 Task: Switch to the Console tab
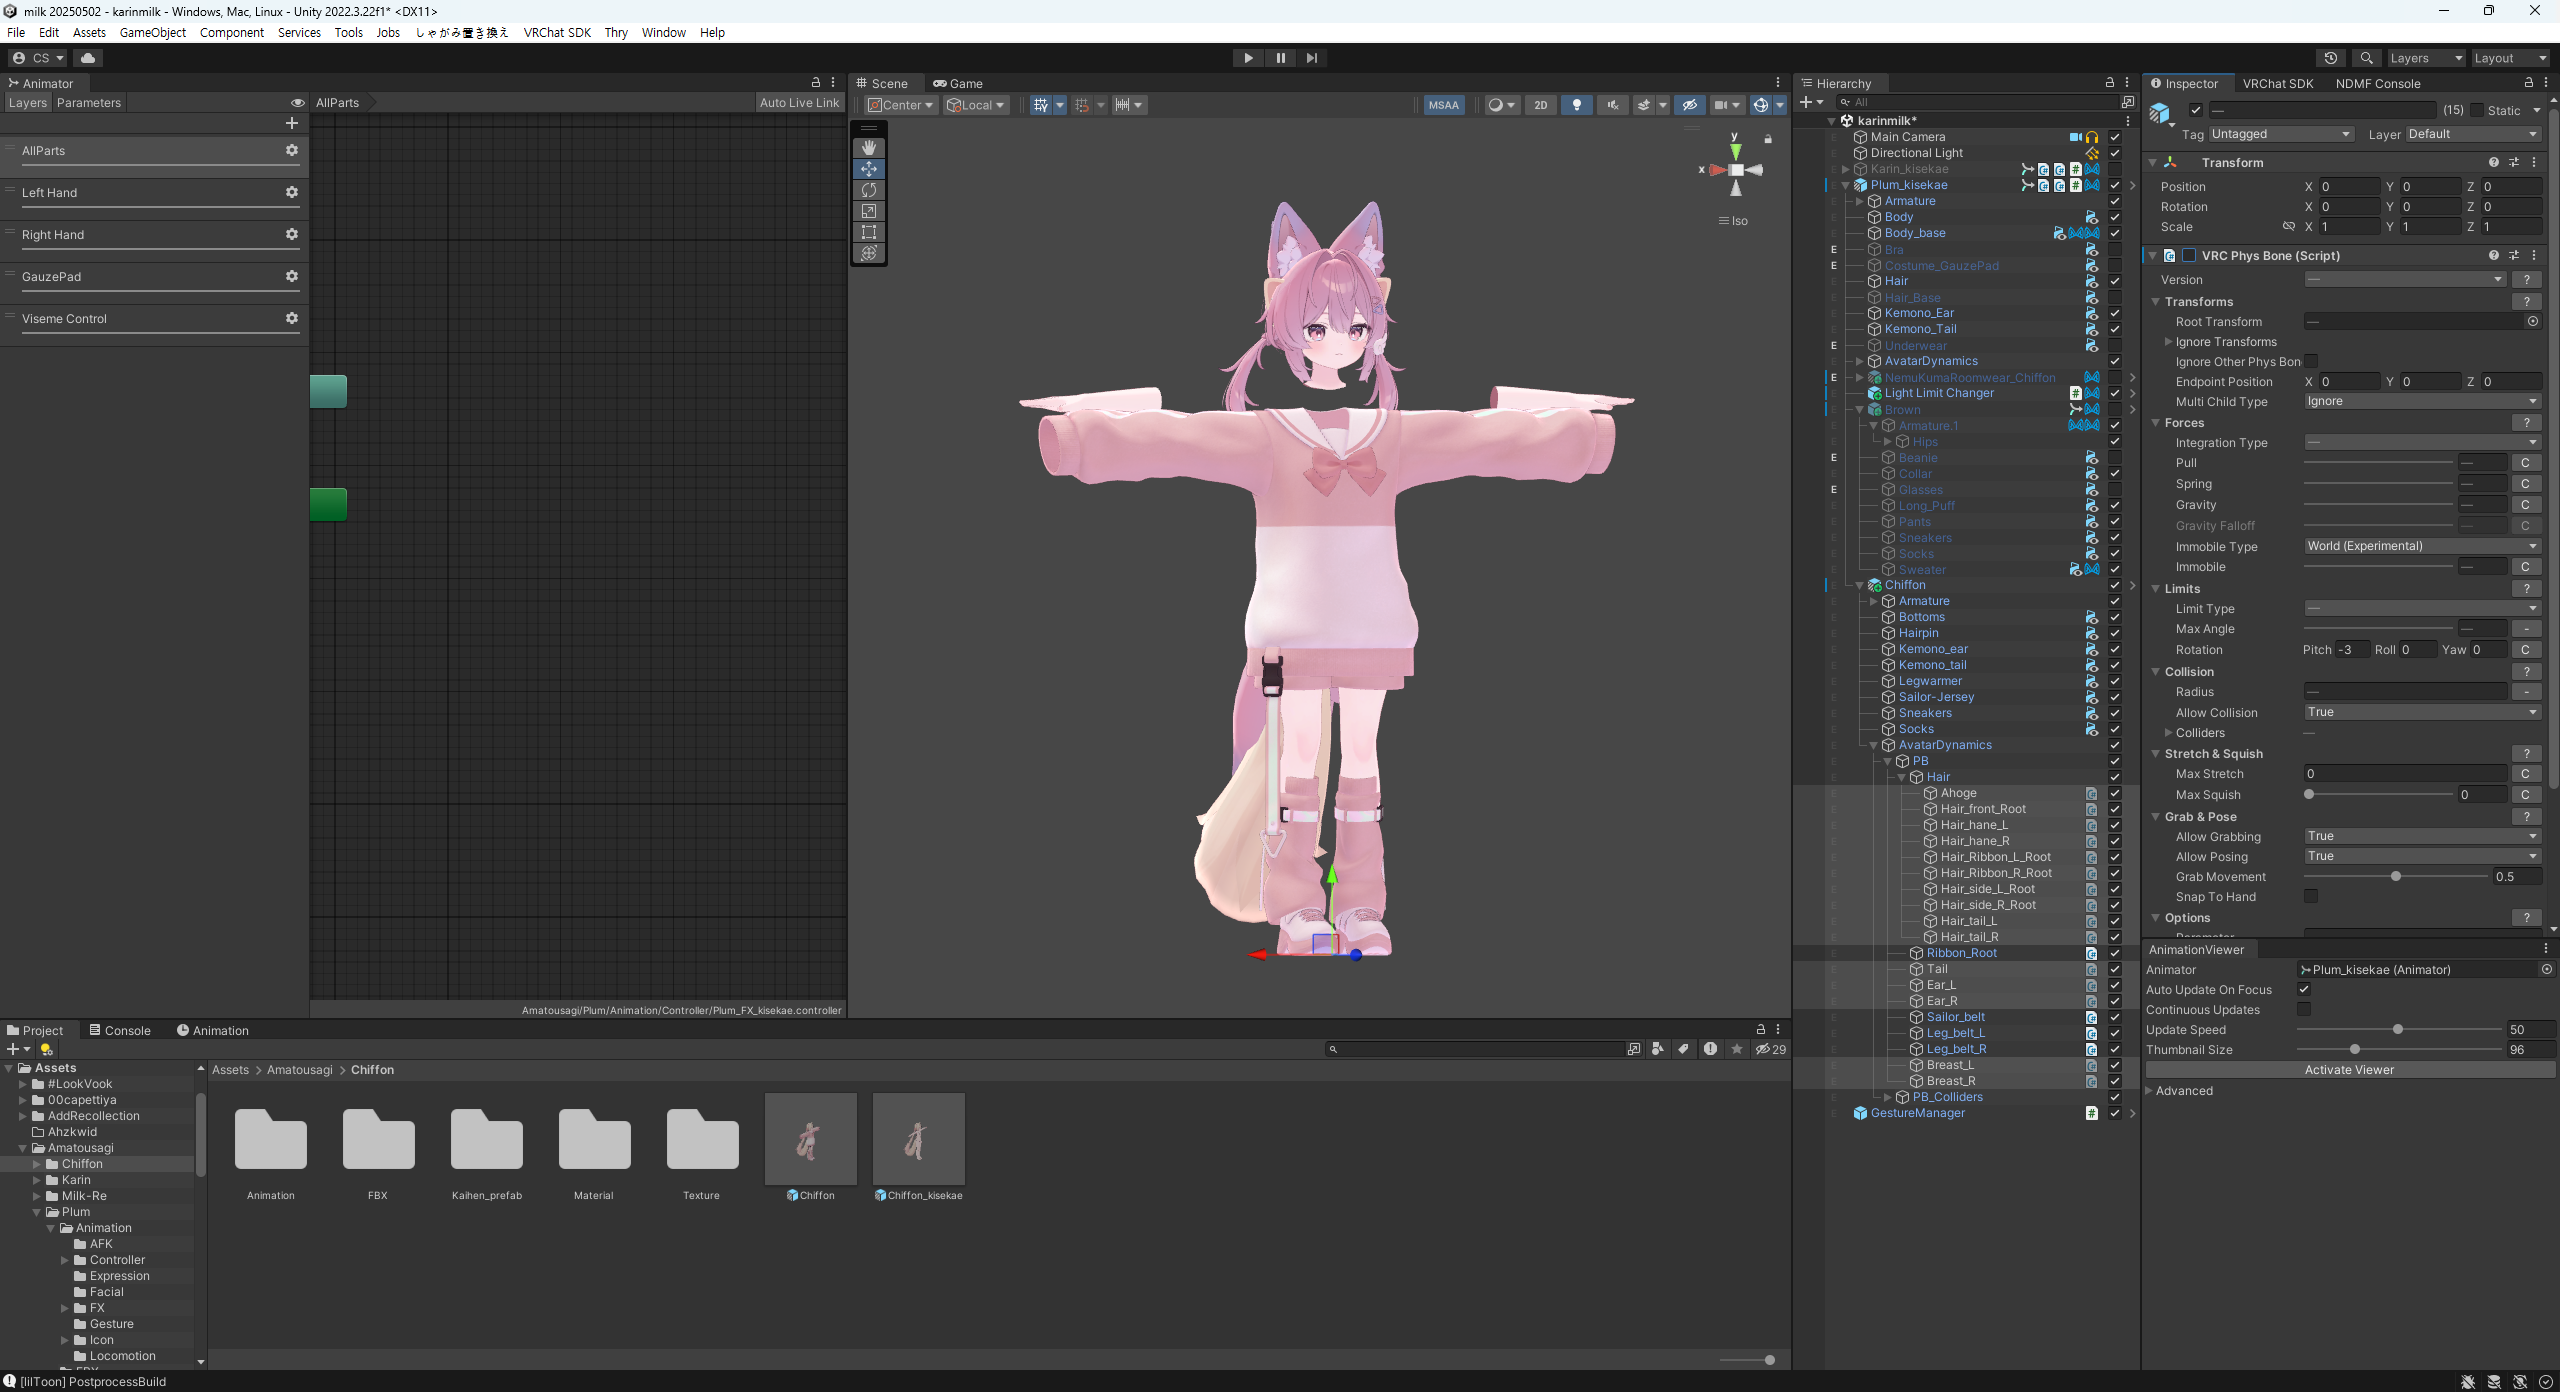click(x=120, y=1030)
